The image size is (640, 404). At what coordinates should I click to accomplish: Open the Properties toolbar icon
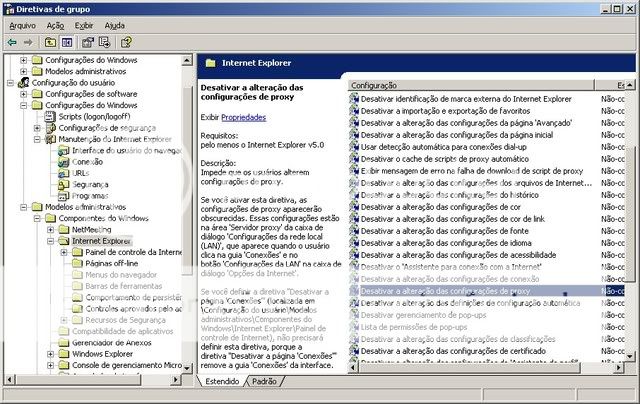(x=88, y=42)
